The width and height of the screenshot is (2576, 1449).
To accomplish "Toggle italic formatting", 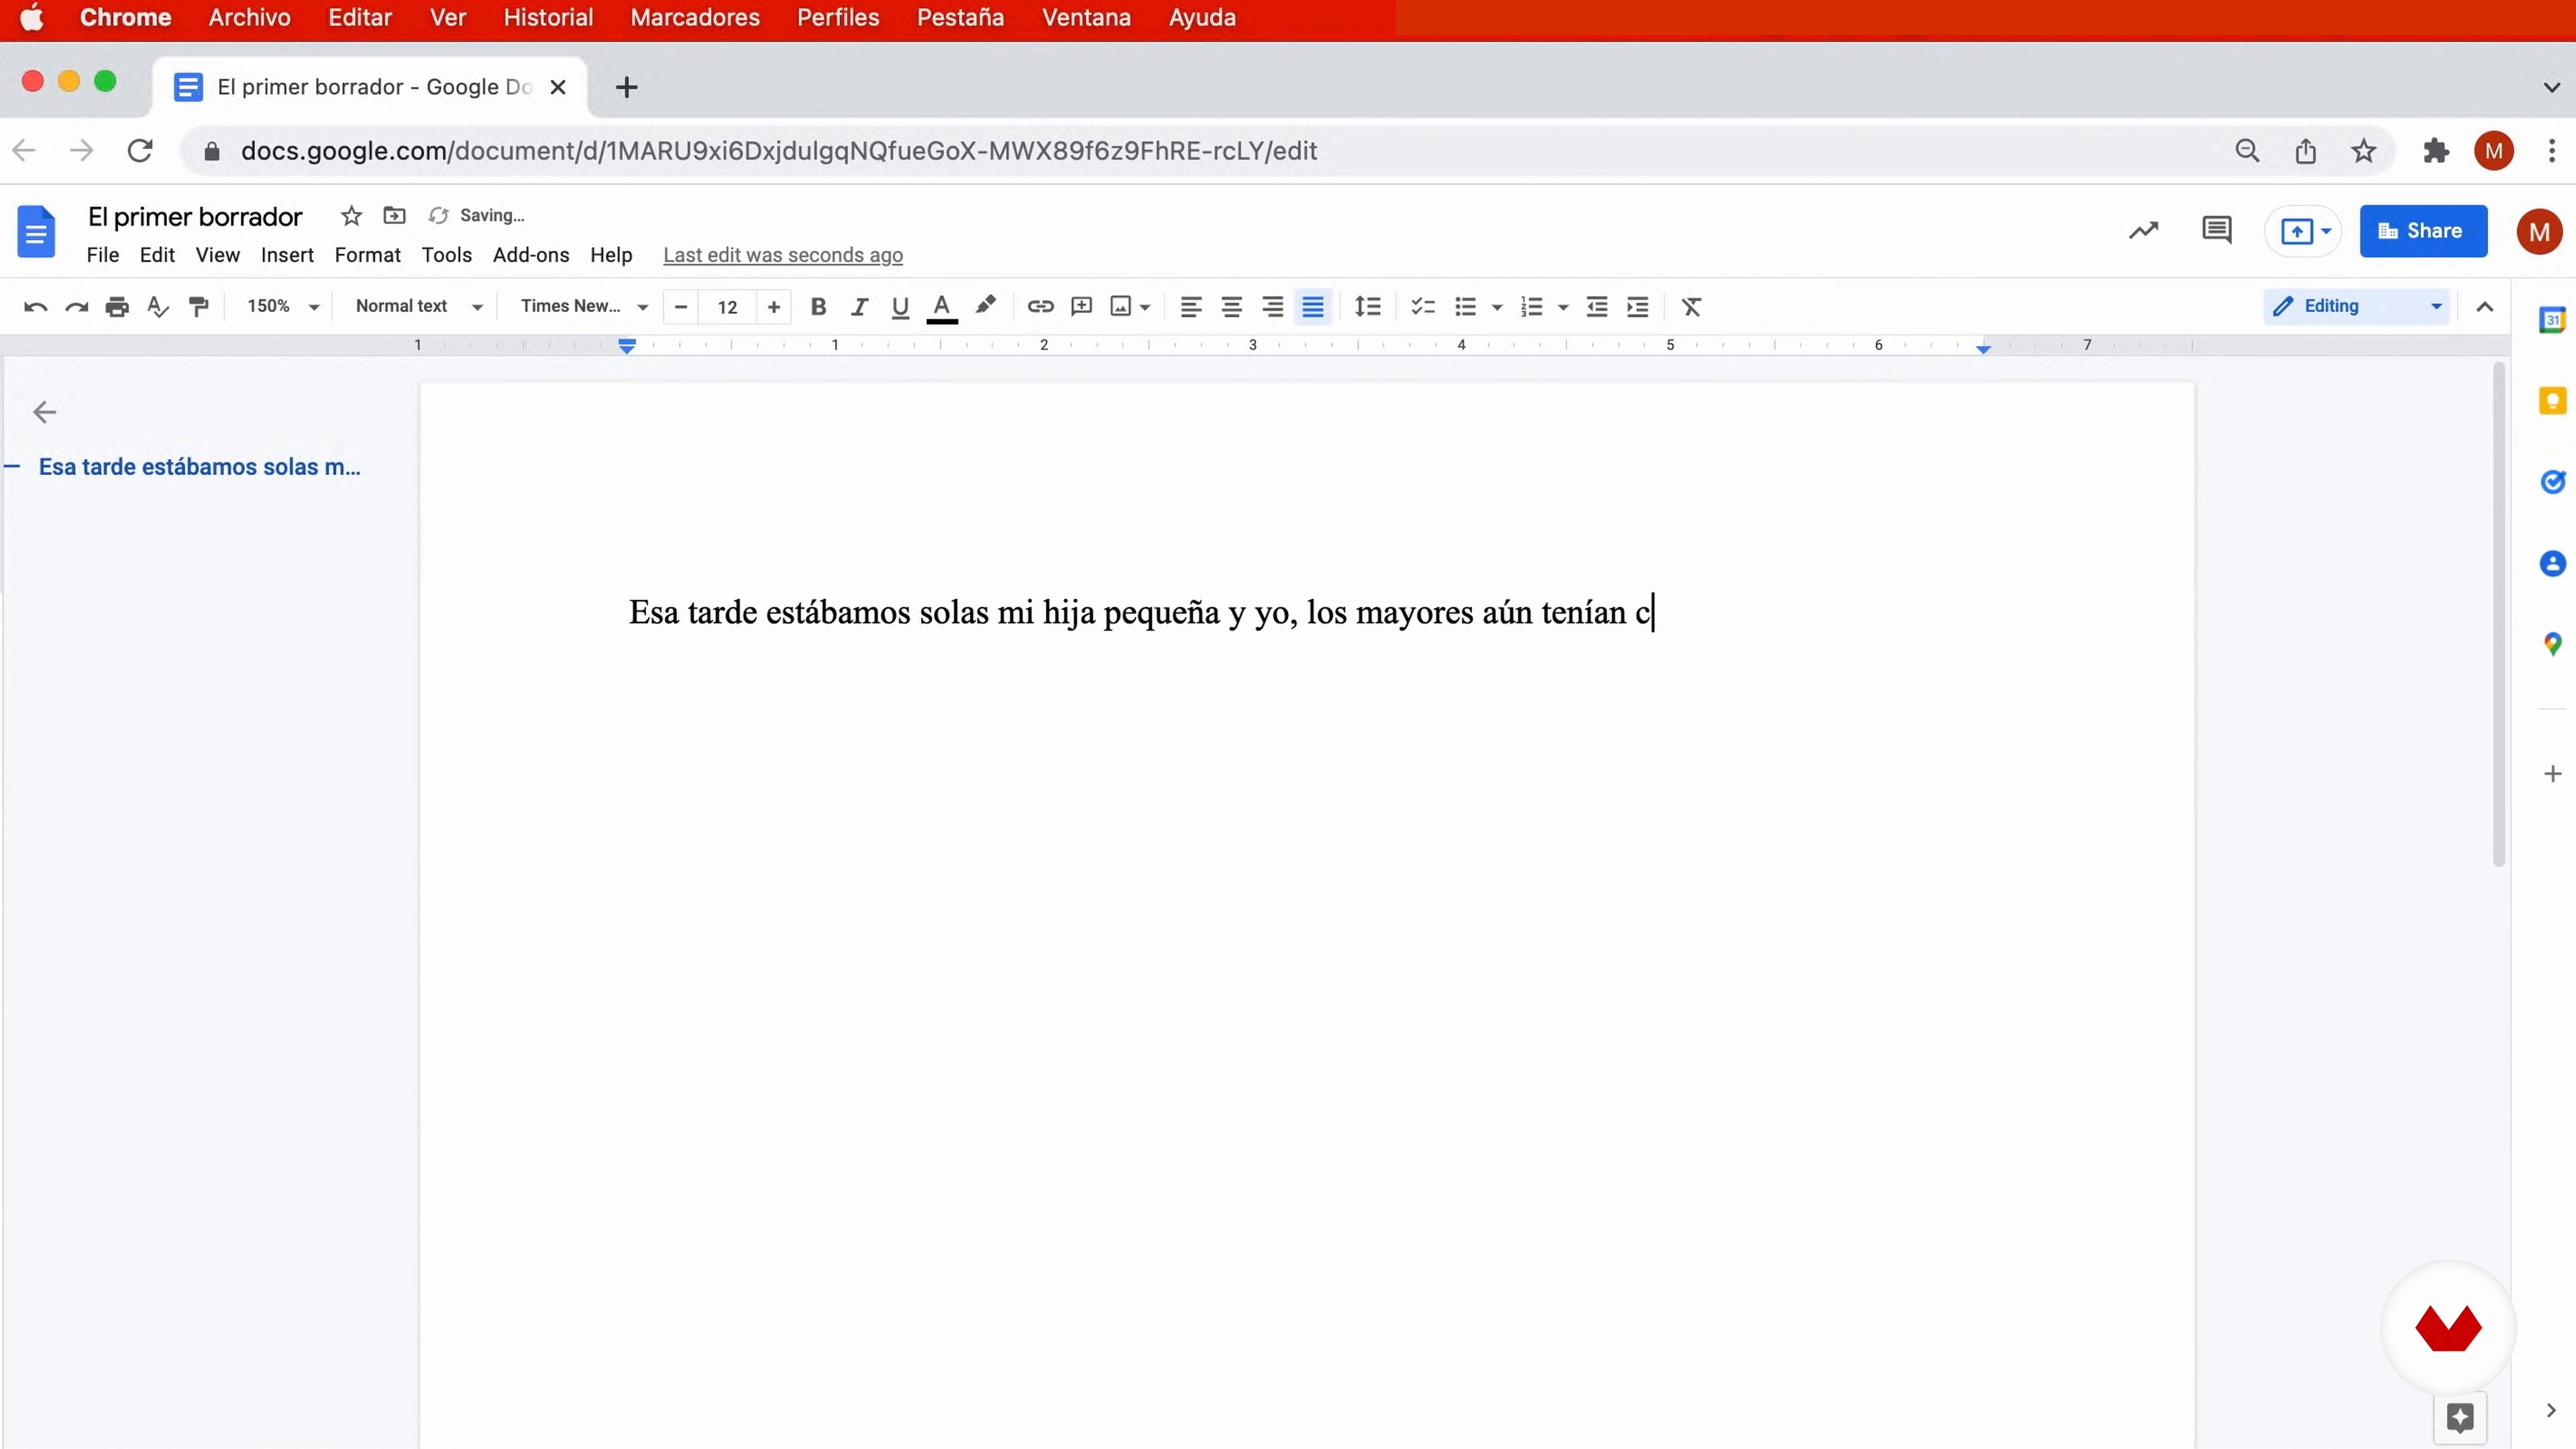I will pos(859,307).
